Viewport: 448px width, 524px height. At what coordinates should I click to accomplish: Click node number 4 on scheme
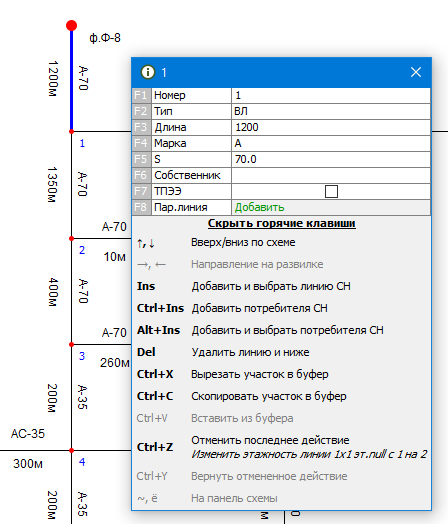tap(82, 462)
